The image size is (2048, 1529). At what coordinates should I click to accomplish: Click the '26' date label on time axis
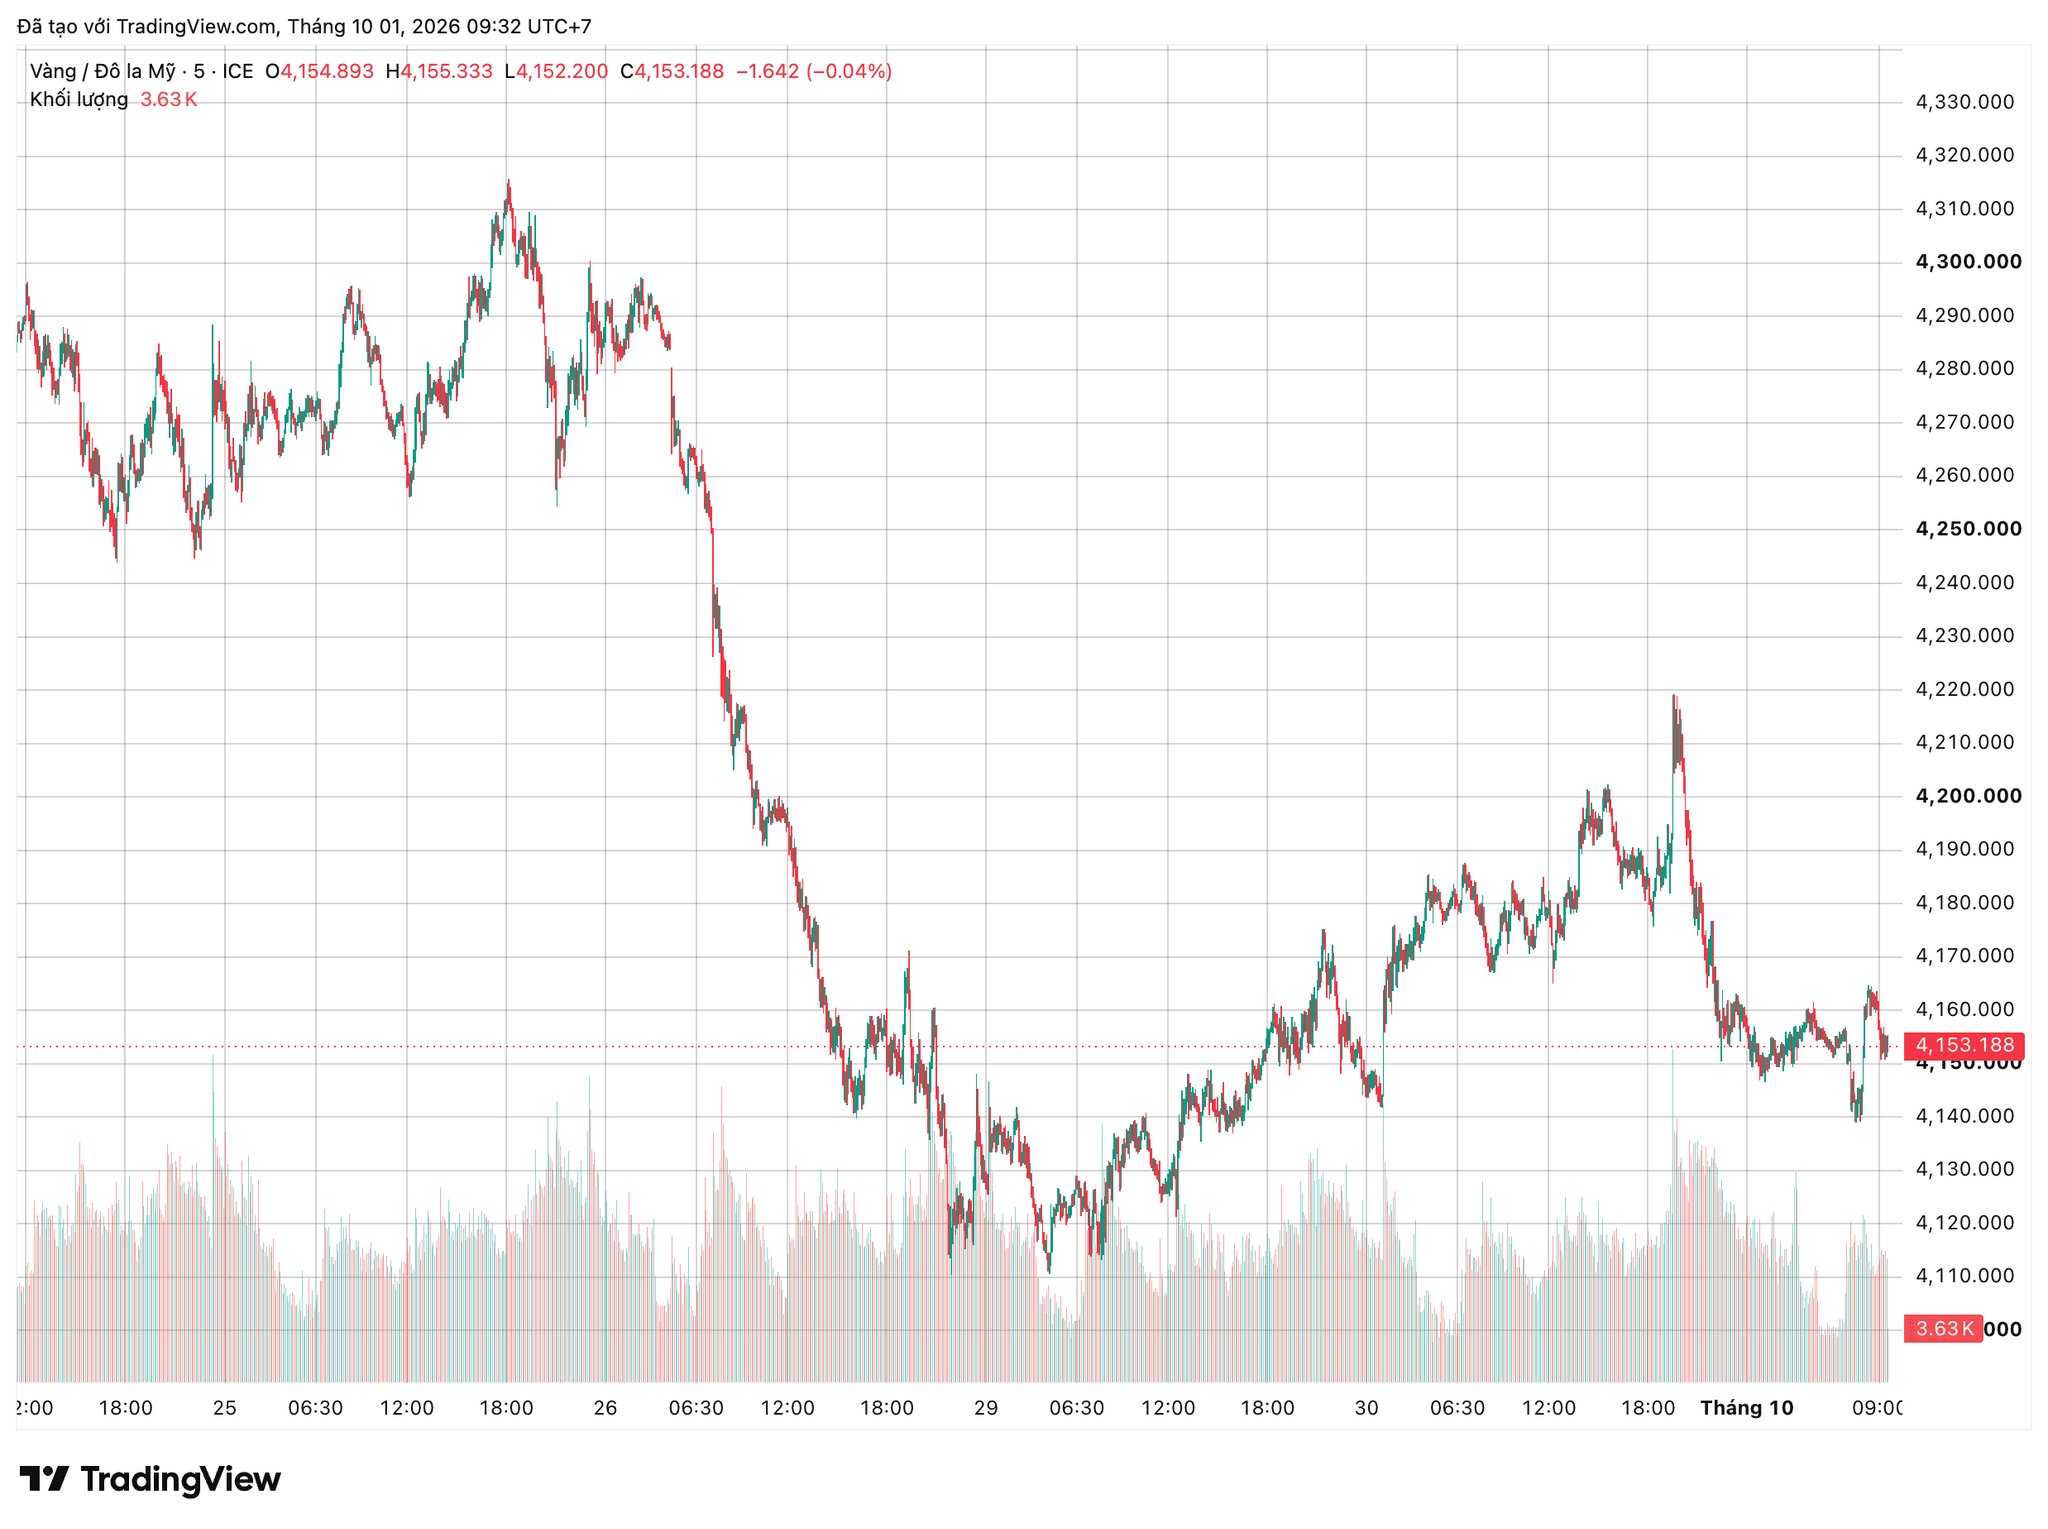605,1408
